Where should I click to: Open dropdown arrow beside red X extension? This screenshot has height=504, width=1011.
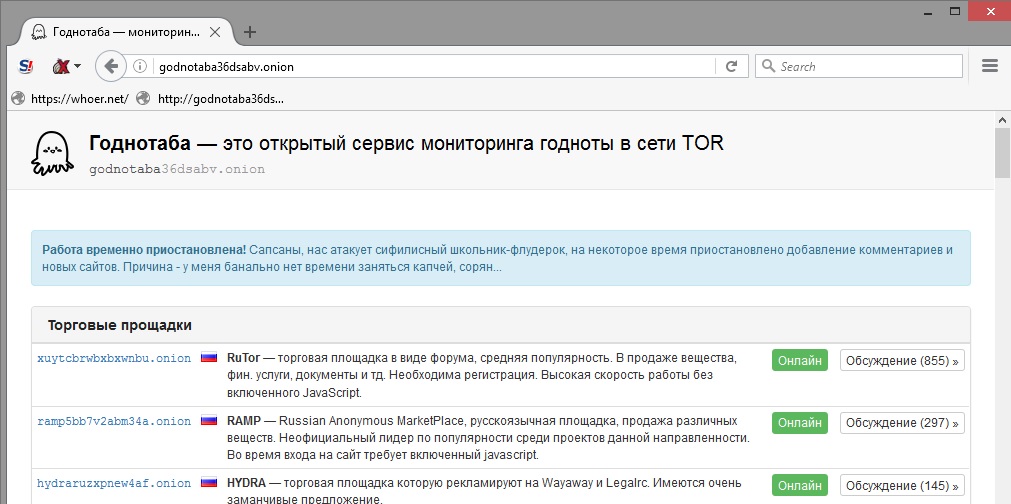point(77,66)
